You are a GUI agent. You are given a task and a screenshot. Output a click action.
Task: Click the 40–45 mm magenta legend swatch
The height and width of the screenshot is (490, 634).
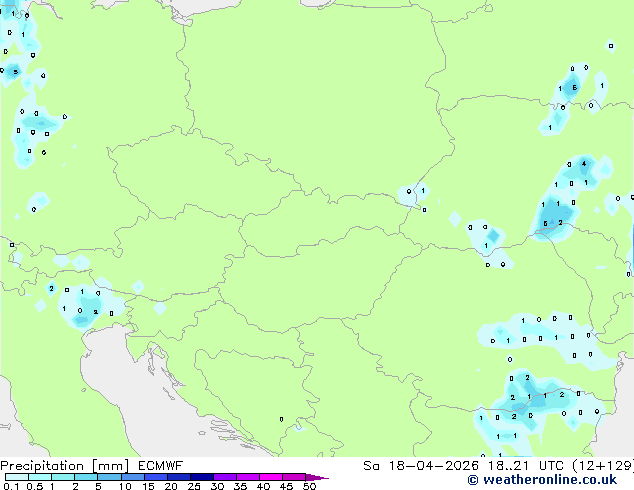click(271, 477)
